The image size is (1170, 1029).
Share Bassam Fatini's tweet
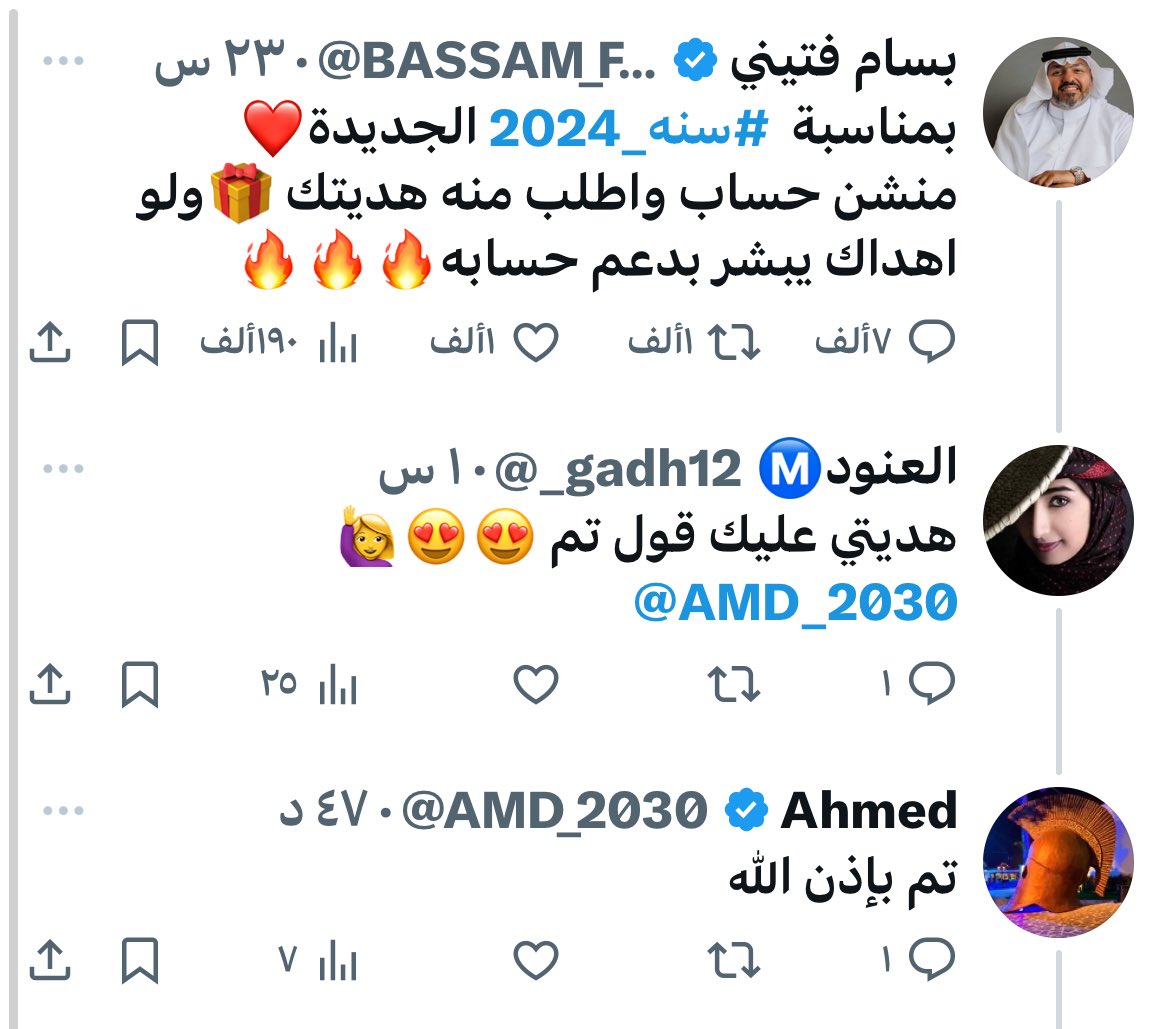50,343
